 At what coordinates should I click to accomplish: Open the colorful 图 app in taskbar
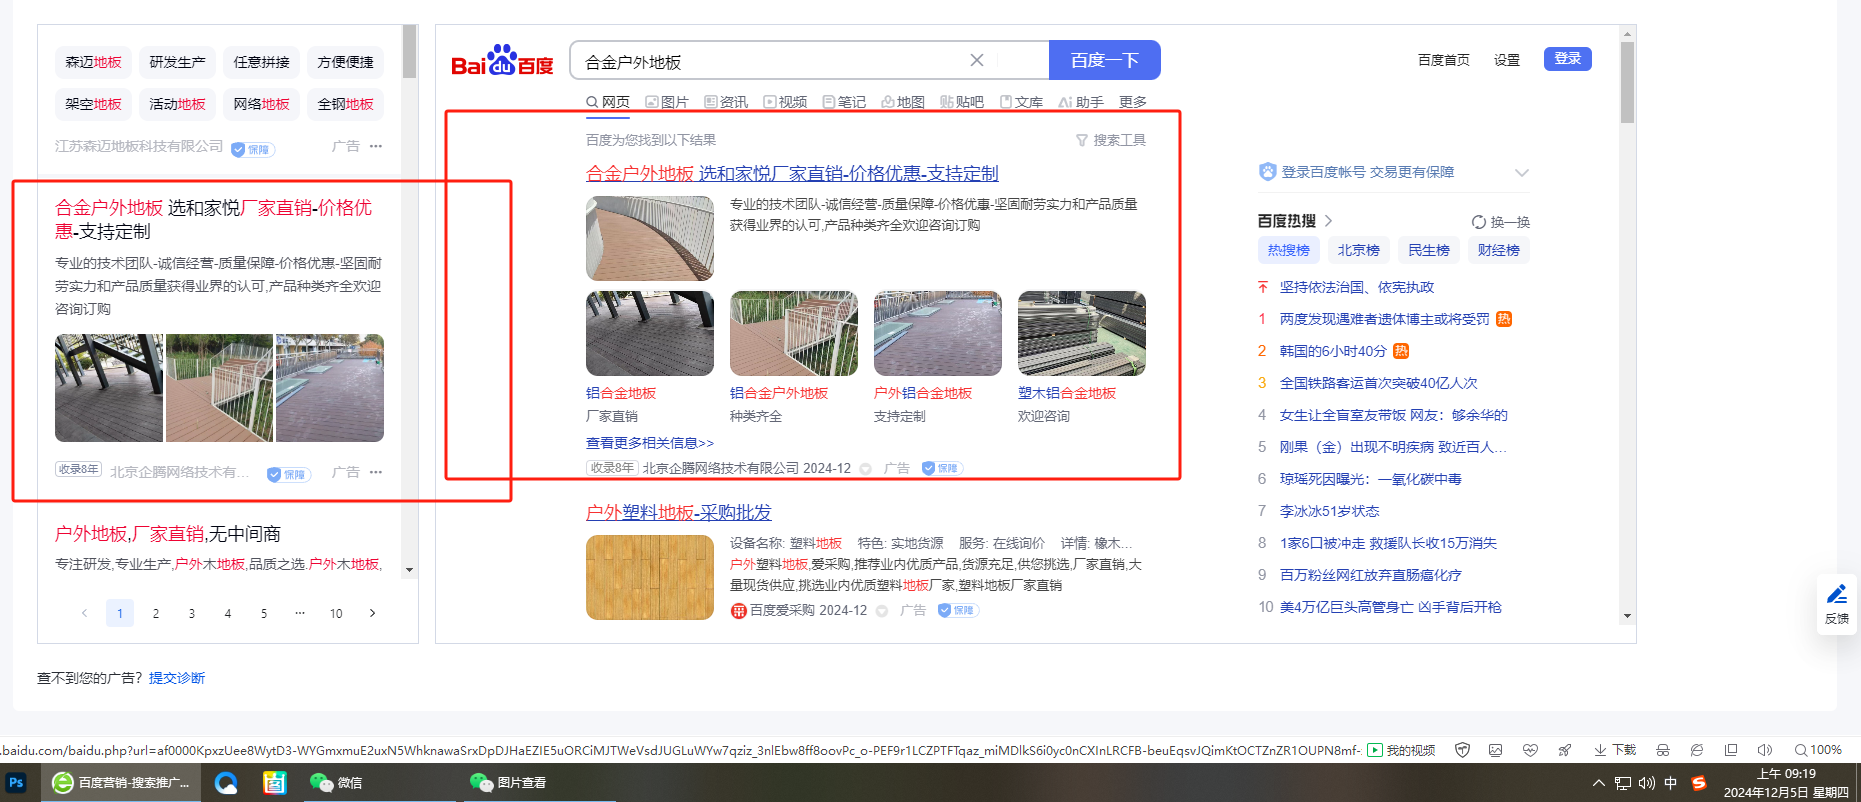pyautogui.click(x=274, y=783)
